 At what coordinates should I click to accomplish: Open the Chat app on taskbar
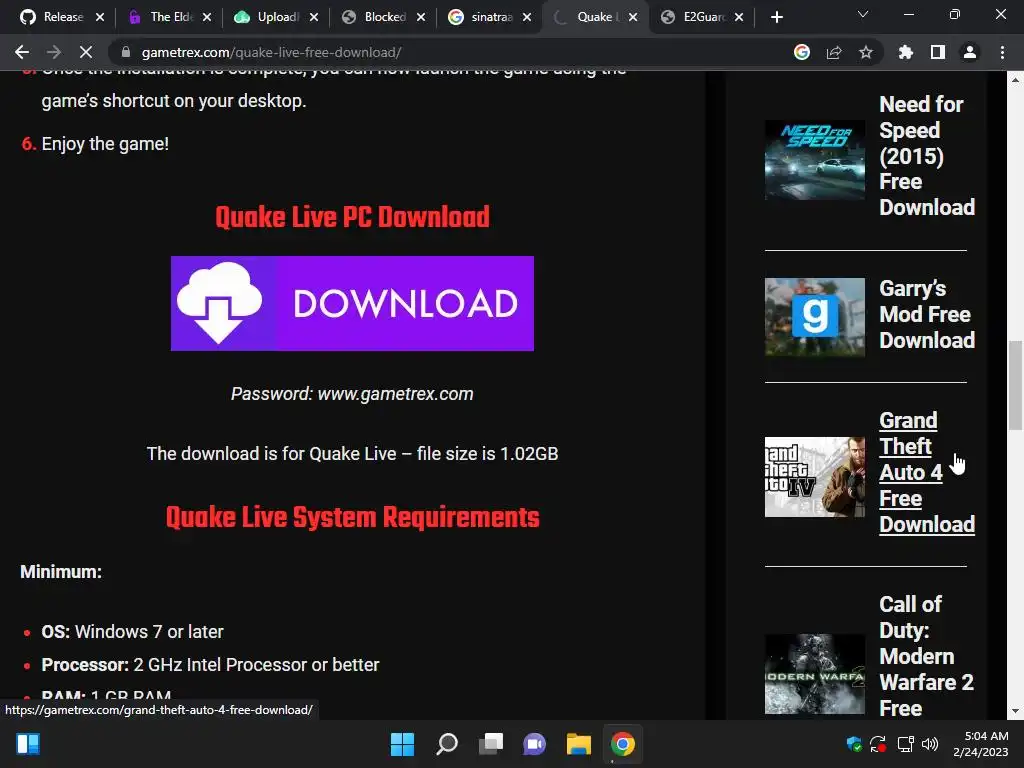[534, 744]
